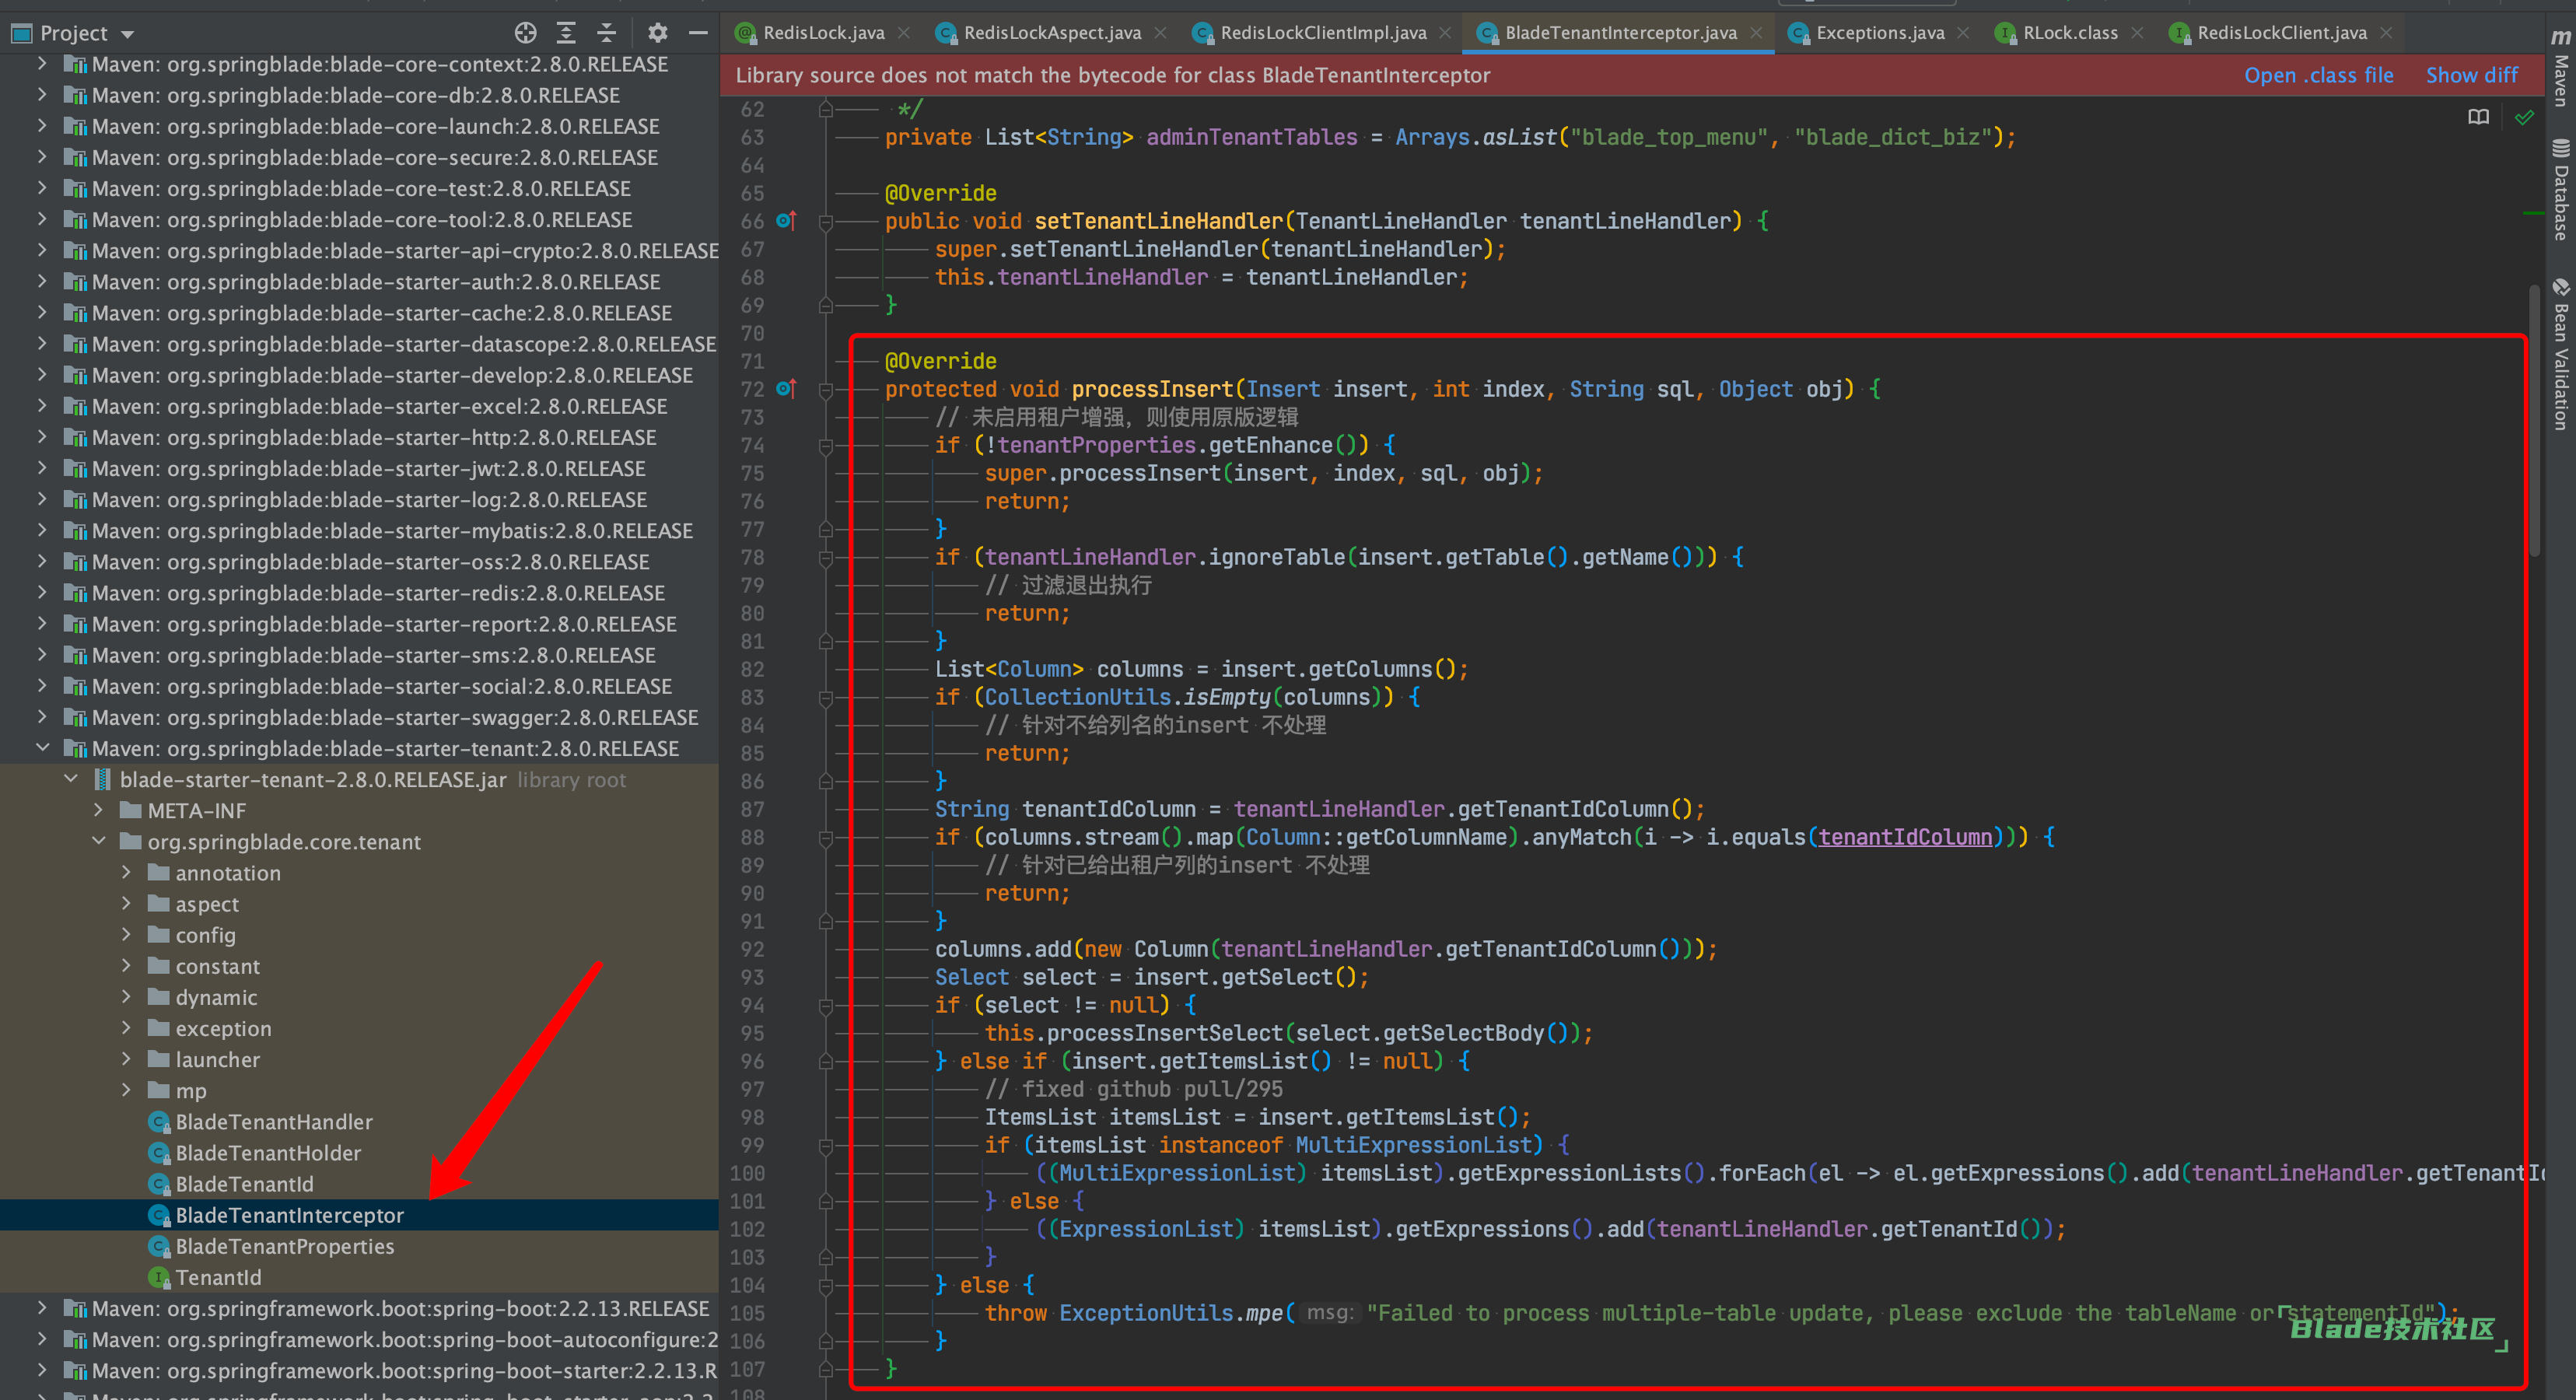Click the Collapse All icon in Project toolbar
The image size is (2576, 1400).
point(607,33)
